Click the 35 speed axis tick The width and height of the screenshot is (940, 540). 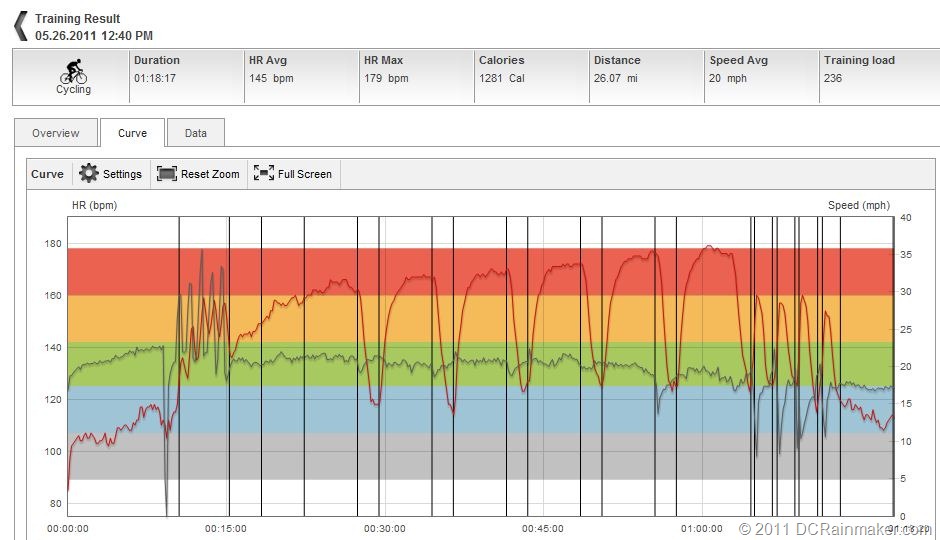click(906, 254)
